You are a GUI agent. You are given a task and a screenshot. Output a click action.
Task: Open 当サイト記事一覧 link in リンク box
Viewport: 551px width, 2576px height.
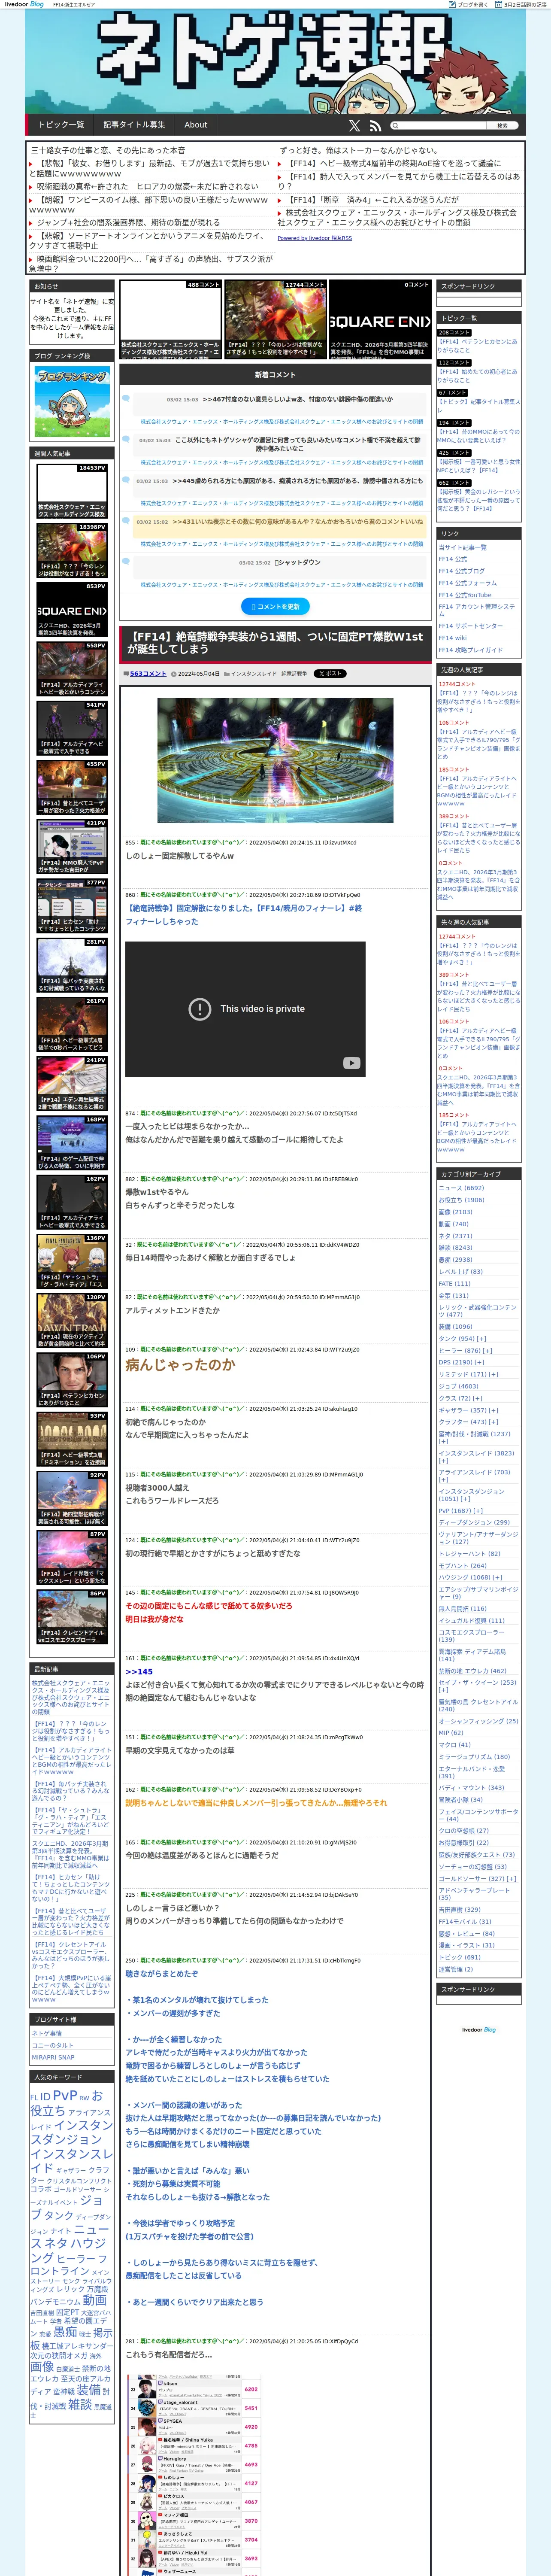point(462,547)
